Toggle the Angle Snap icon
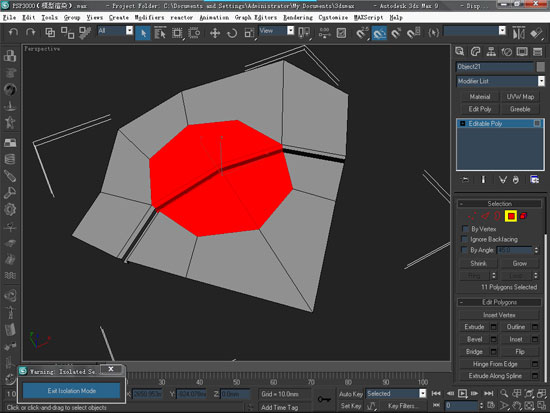Screen dimensions: 550x413 coord(379,33)
